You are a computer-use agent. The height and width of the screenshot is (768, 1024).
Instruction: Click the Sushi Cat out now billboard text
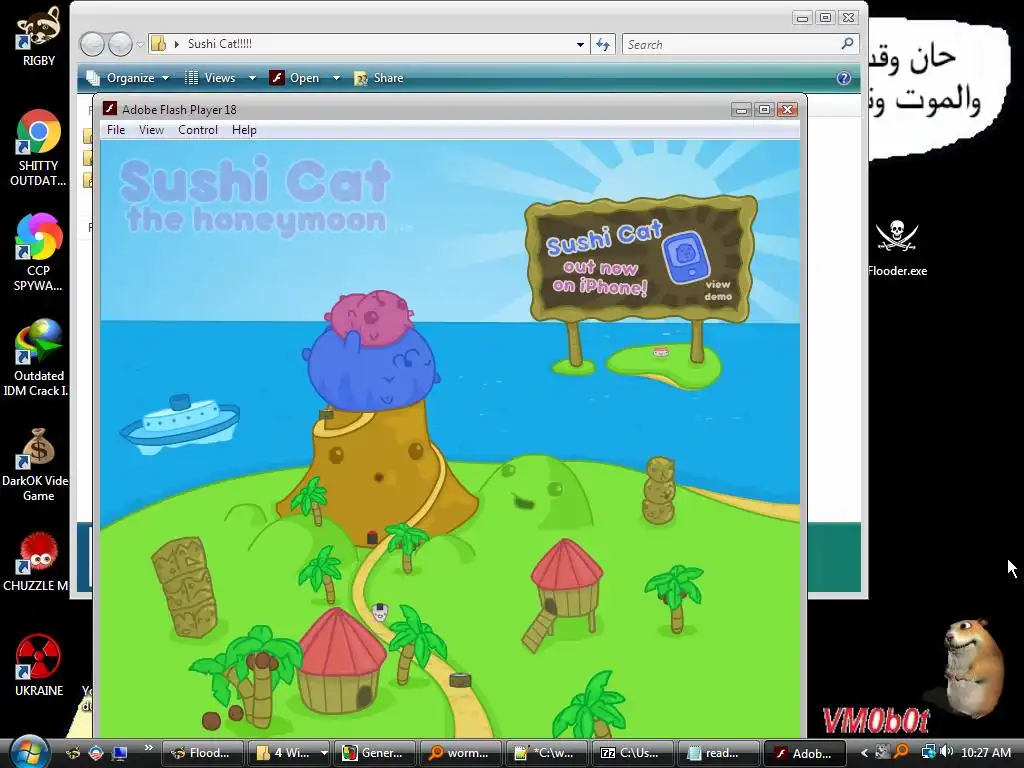coord(601,259)
